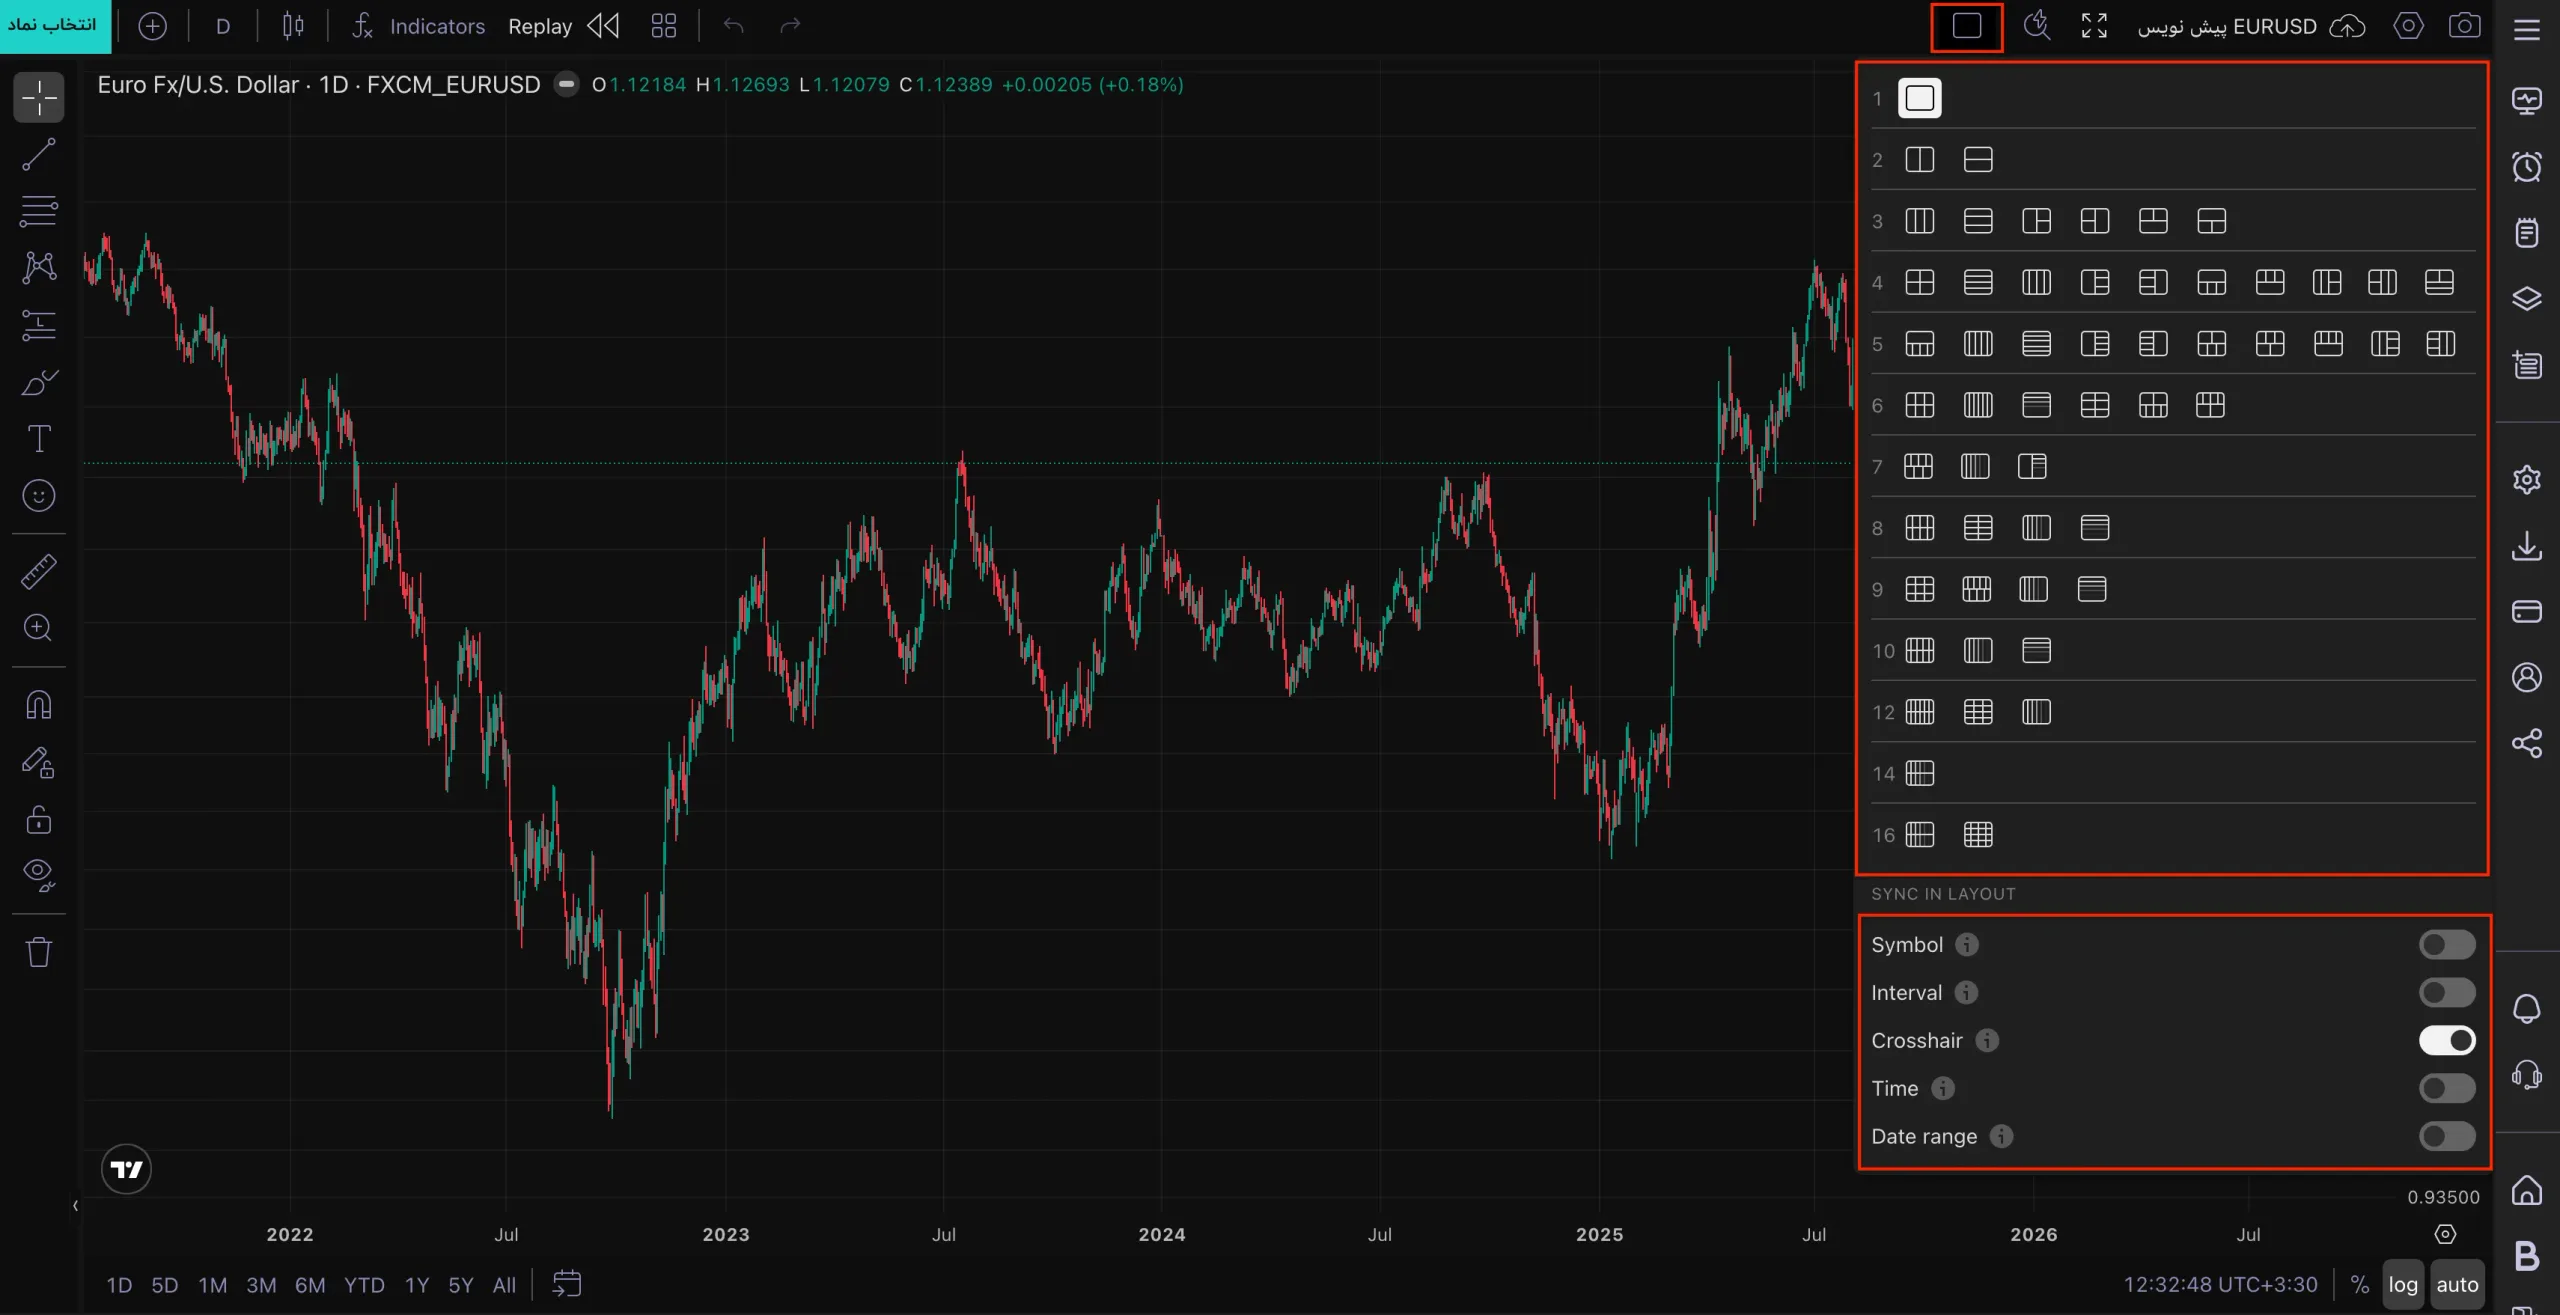This screenshot has width=2560, height=1315.
Task: Select the crosshair cursor tool
Action: (39, 98)
